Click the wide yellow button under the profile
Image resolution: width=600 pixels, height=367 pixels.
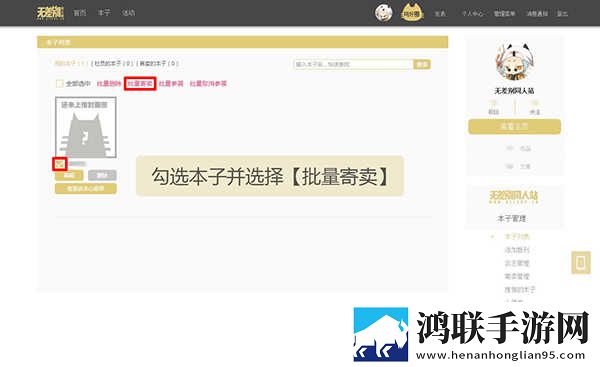tap(514, 127)
